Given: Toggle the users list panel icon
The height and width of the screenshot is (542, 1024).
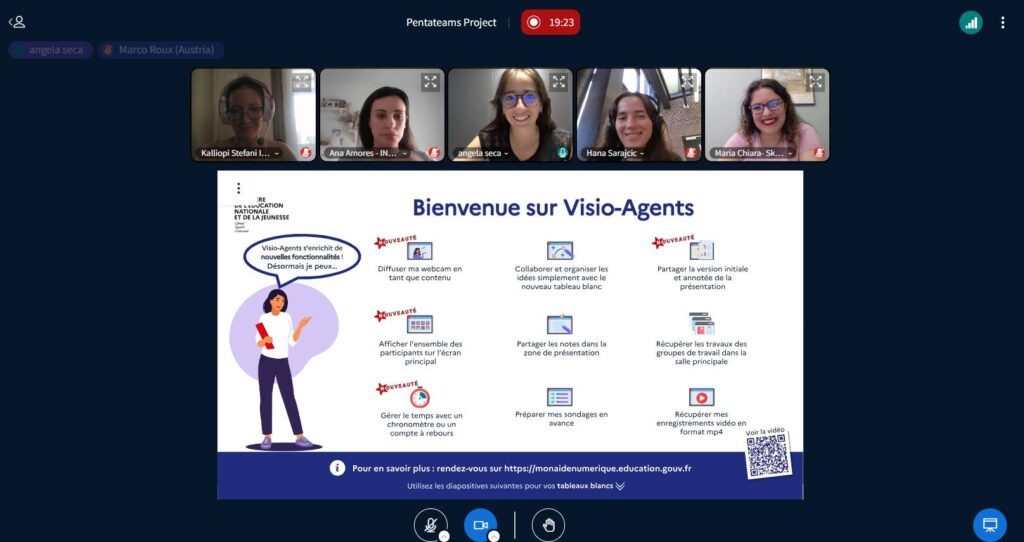Looking at the screenshot, I should pyautogui.click(x=17, y=22).
